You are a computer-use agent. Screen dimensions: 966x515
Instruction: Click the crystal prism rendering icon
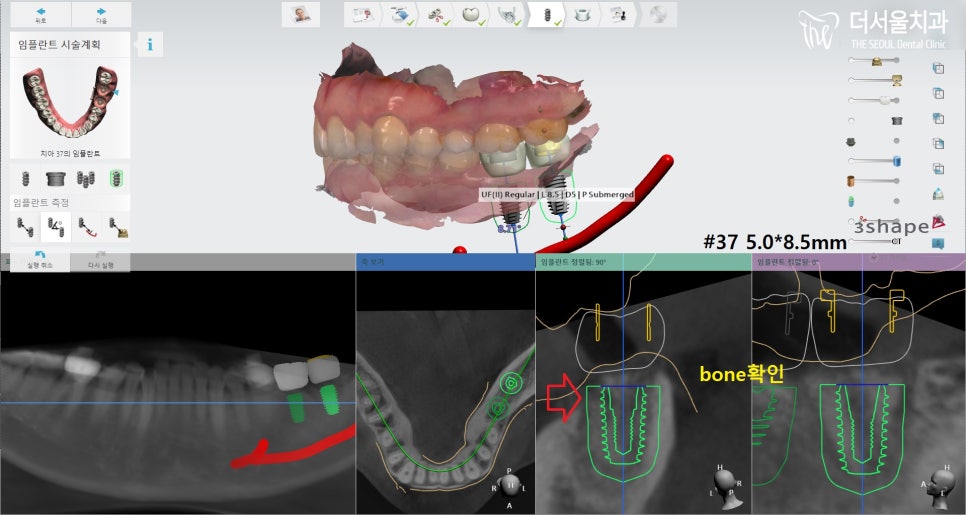(938, 194)
